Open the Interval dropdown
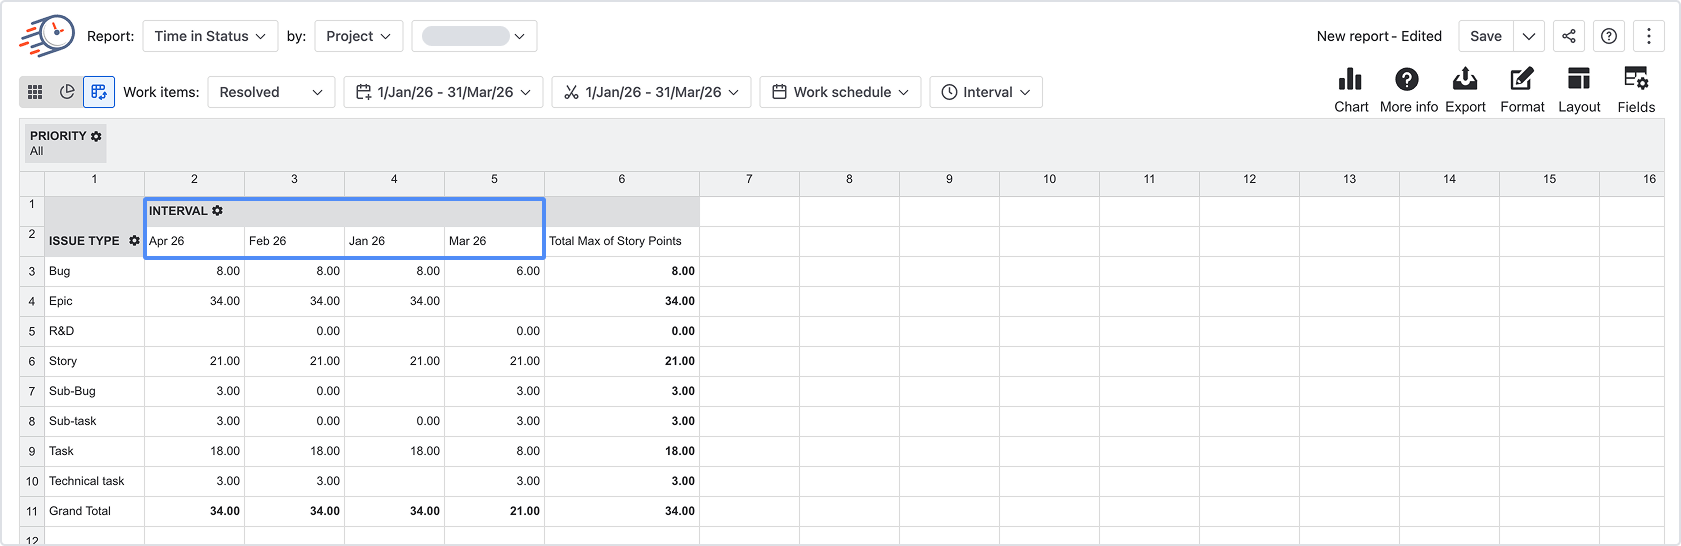This screenshot has height=546, width=1681. pos(986,92)
